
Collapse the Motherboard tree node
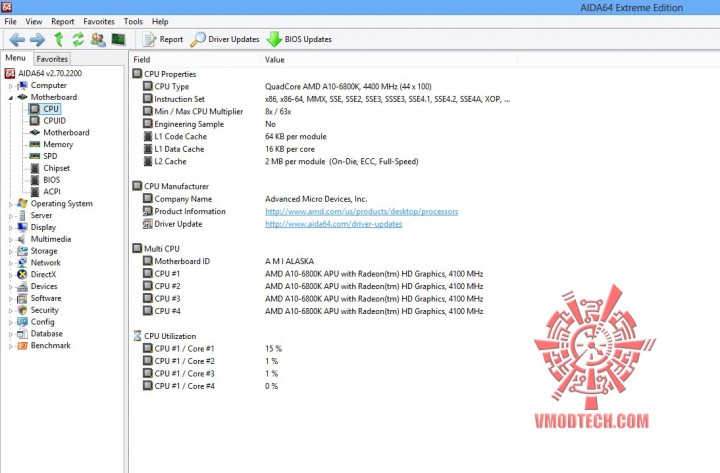(x=11, y=98)
